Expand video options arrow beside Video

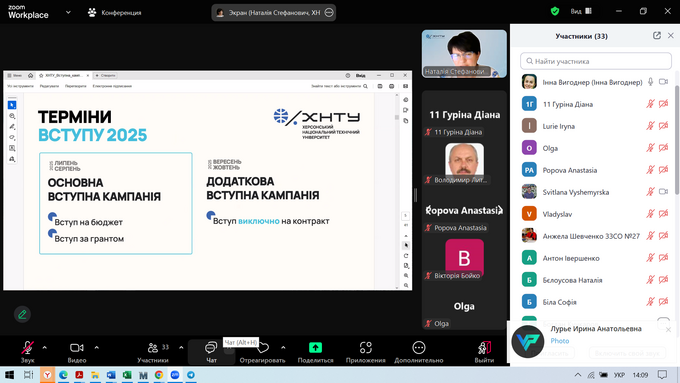tap(96, 347)
